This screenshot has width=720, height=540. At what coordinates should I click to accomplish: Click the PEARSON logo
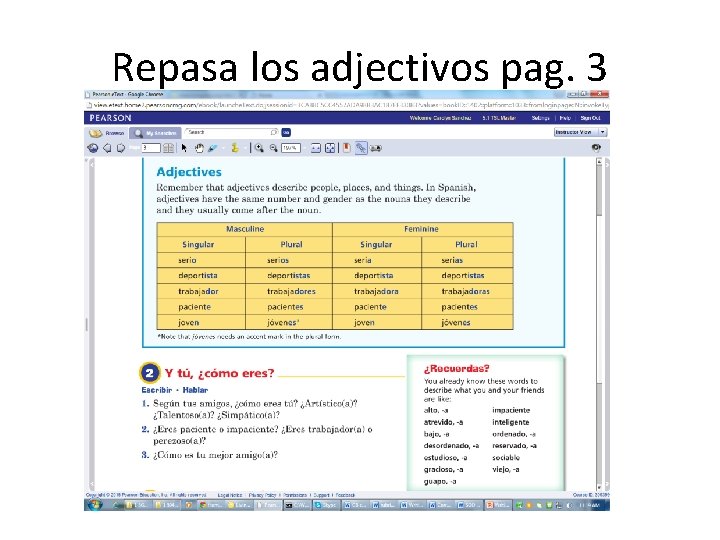click(110, 118)
